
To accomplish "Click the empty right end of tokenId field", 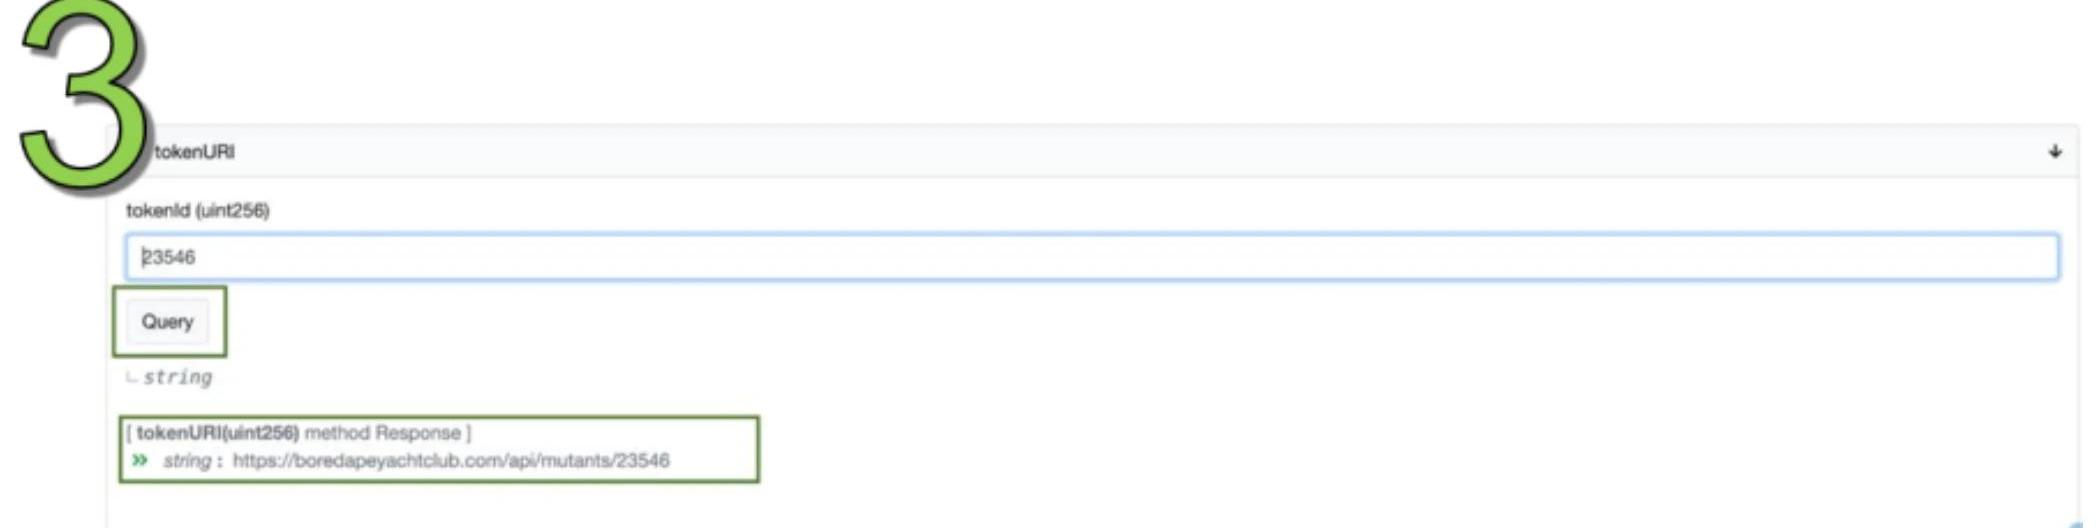I will 1900,257.
